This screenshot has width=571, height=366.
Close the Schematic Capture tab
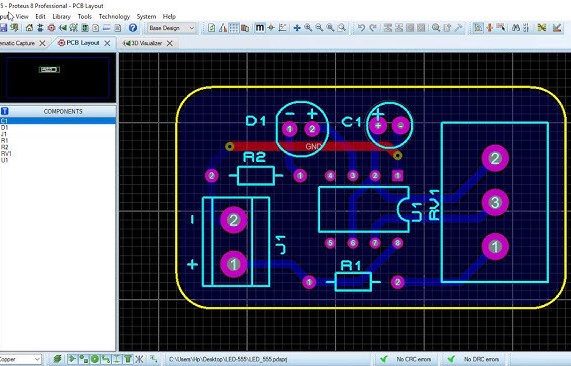(x=43, y=43)
